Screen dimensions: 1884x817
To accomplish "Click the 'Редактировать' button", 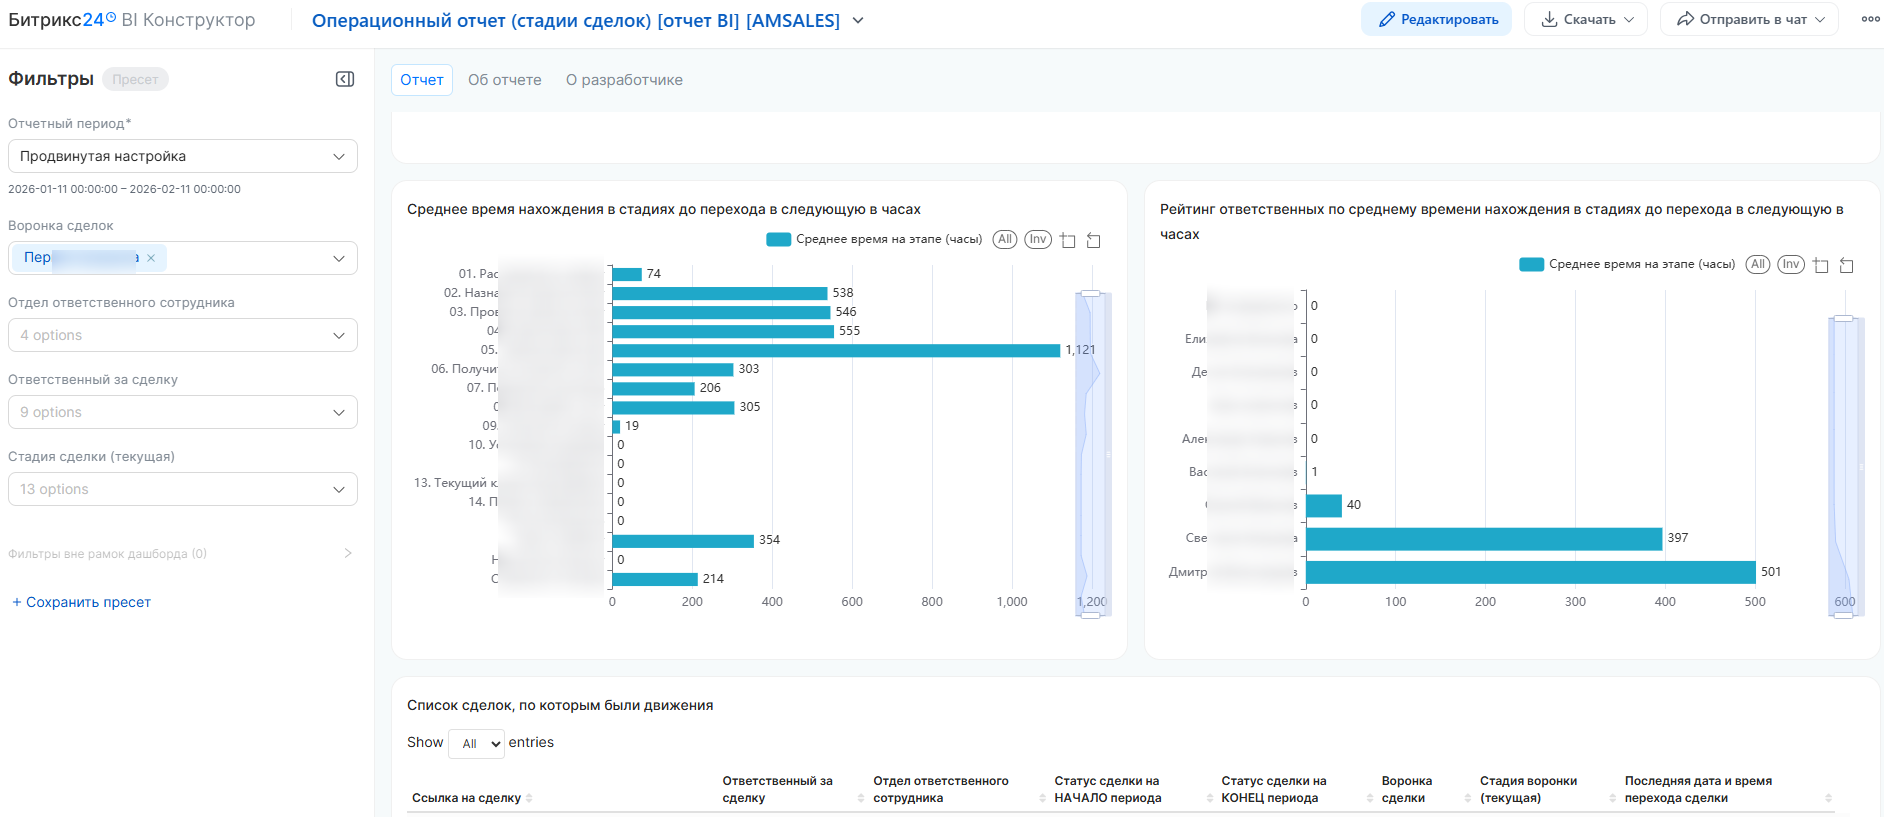I will (1437, 19).
